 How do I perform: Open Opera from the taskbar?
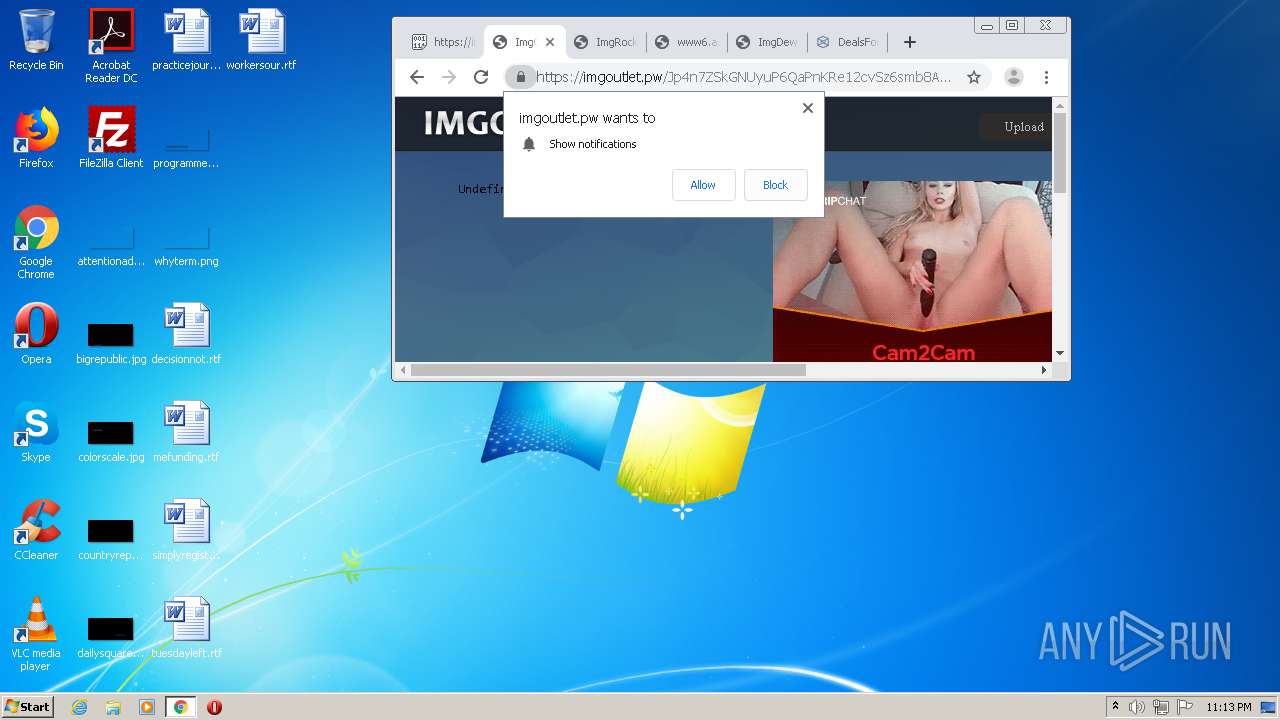[214, 707]
